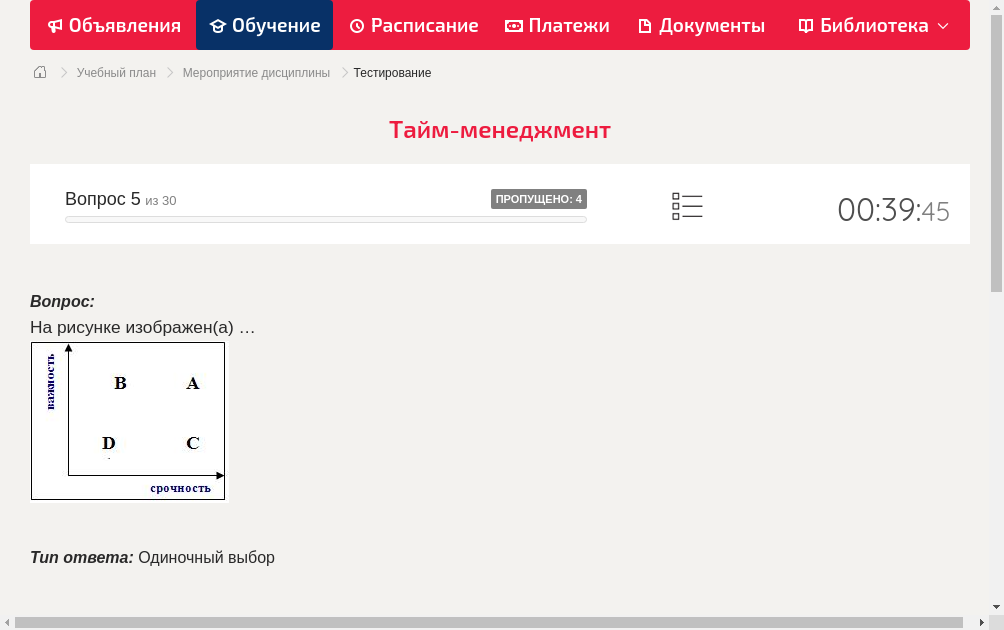
Task: Select the graduation cap icon on Обучение
Action: (x=218, y=25)
